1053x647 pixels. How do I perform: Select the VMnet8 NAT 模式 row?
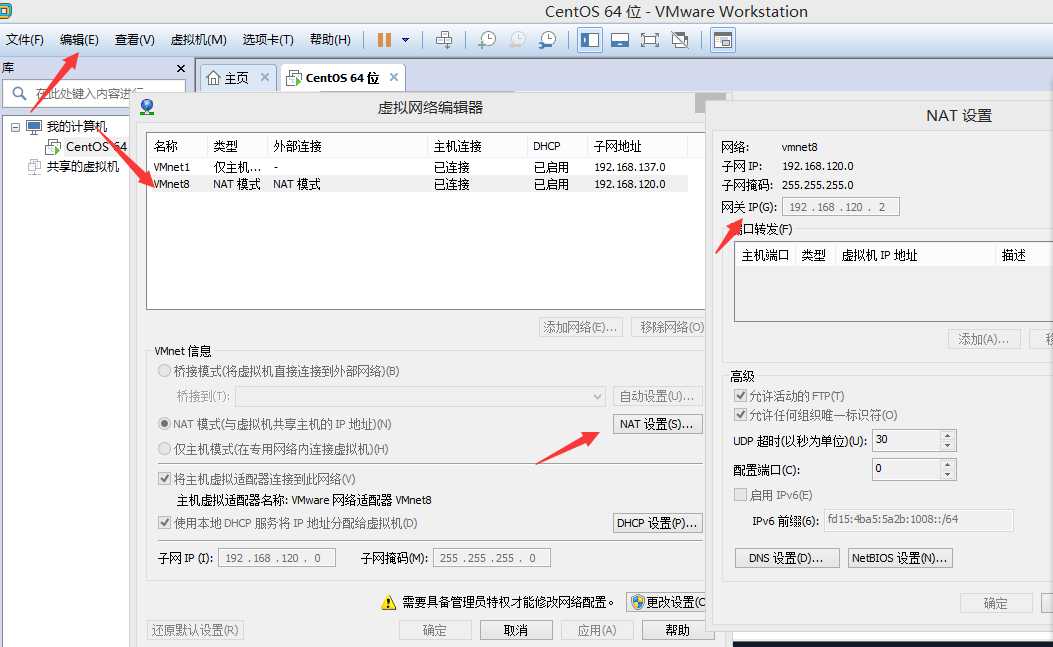[418, 184]
